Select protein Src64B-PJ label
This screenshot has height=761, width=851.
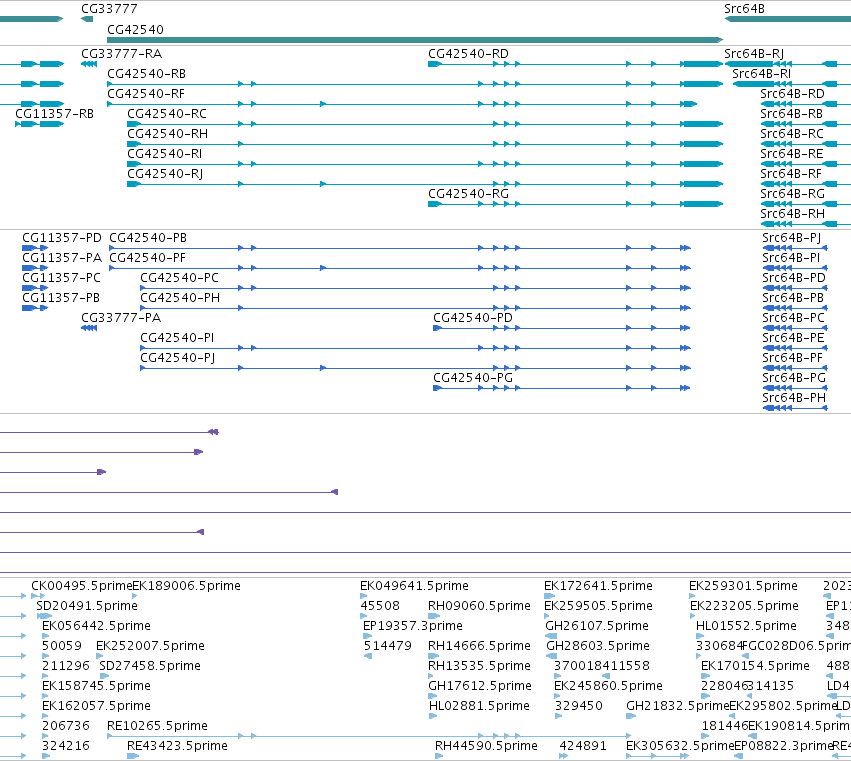[x=791, y=238]
